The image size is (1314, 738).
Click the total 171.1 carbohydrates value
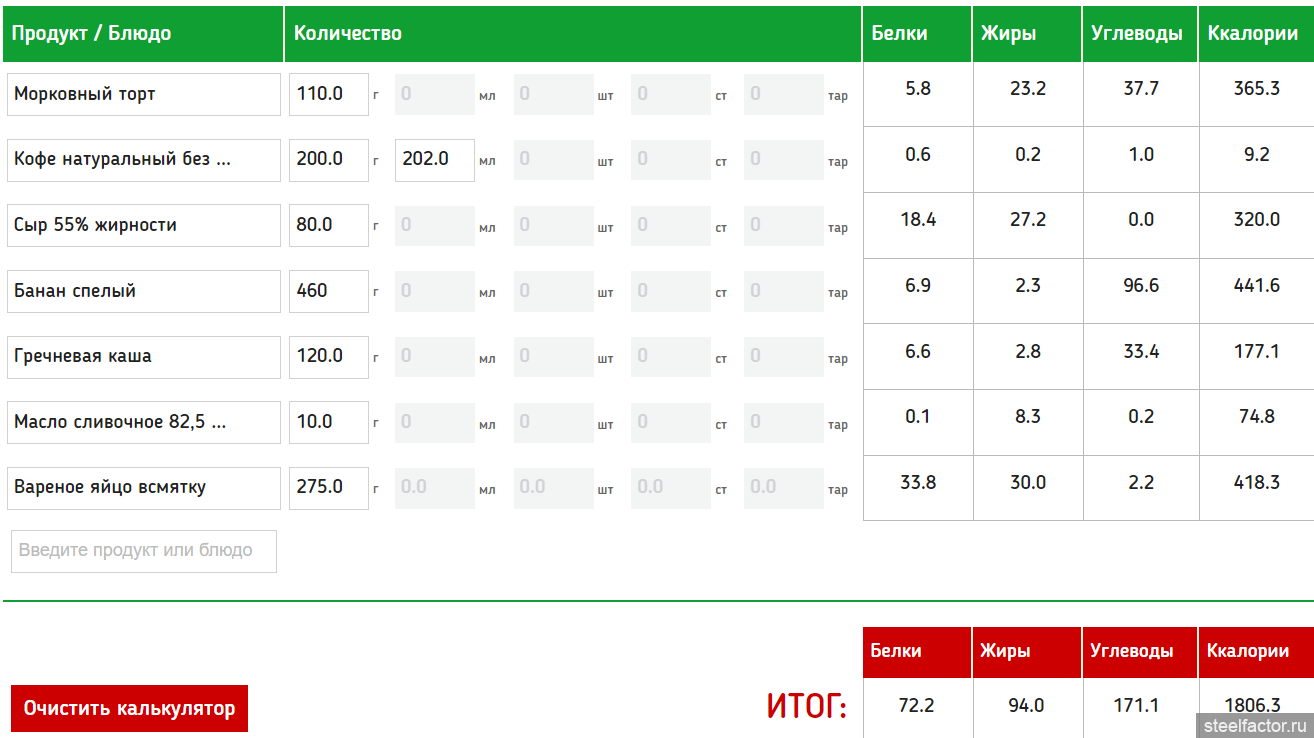click(1137, 706)
